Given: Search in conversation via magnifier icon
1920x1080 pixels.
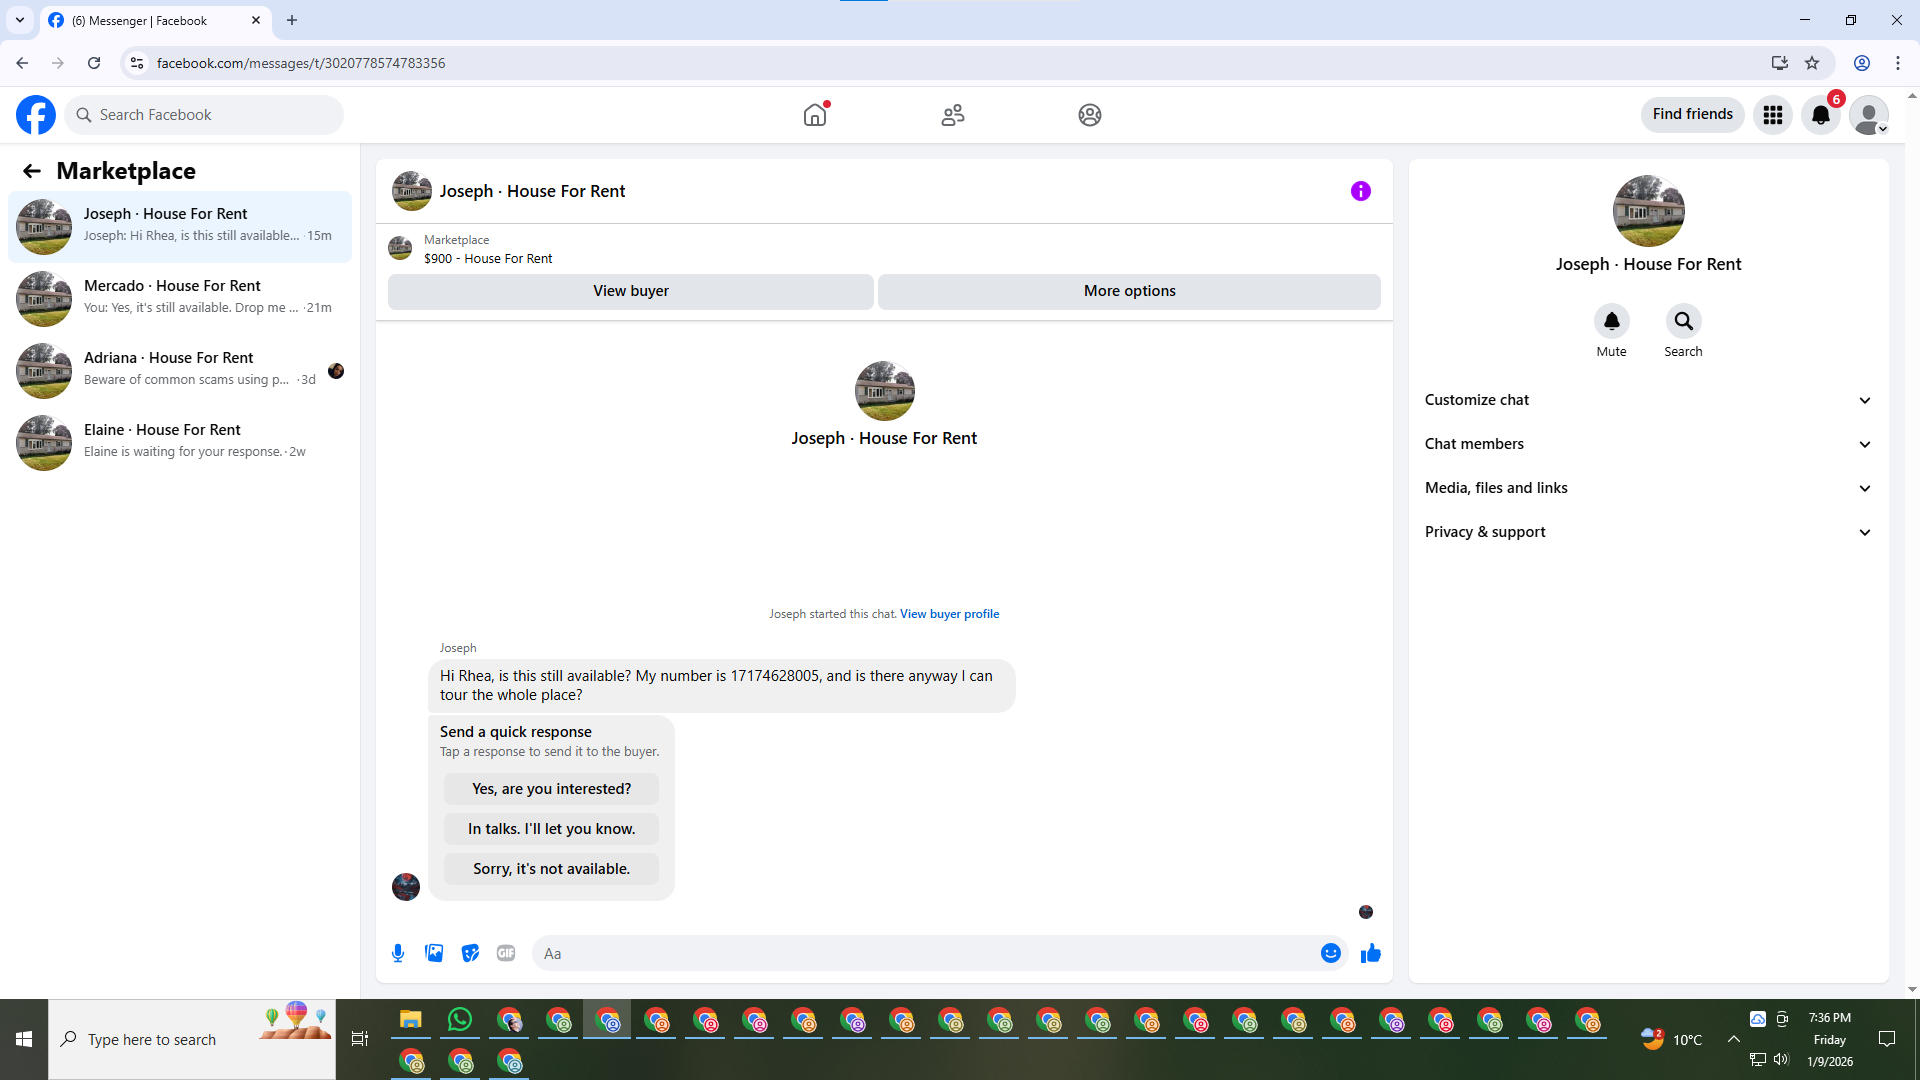Looking at the screenshot, I should click(1683, 321).
